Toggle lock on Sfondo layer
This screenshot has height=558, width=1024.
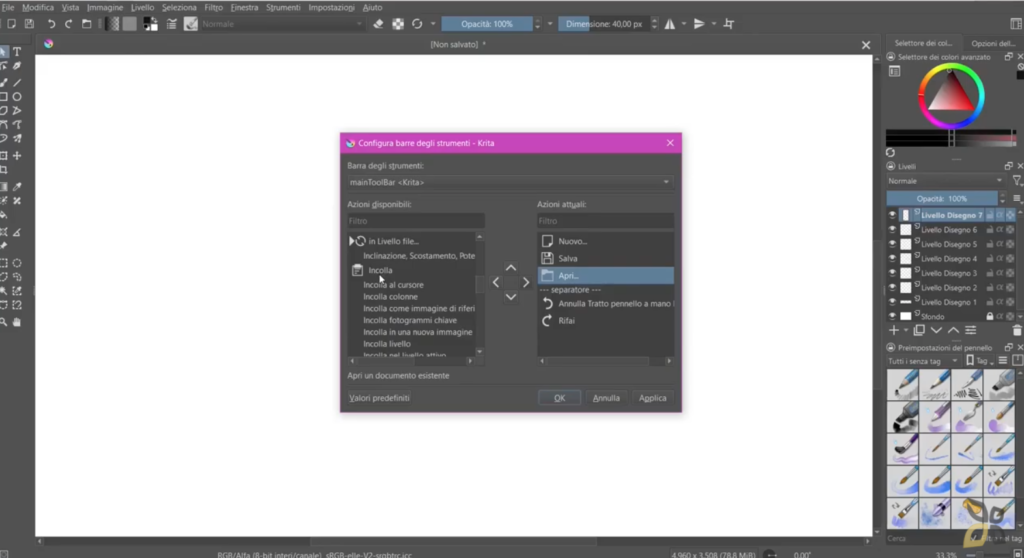point(989,316)
